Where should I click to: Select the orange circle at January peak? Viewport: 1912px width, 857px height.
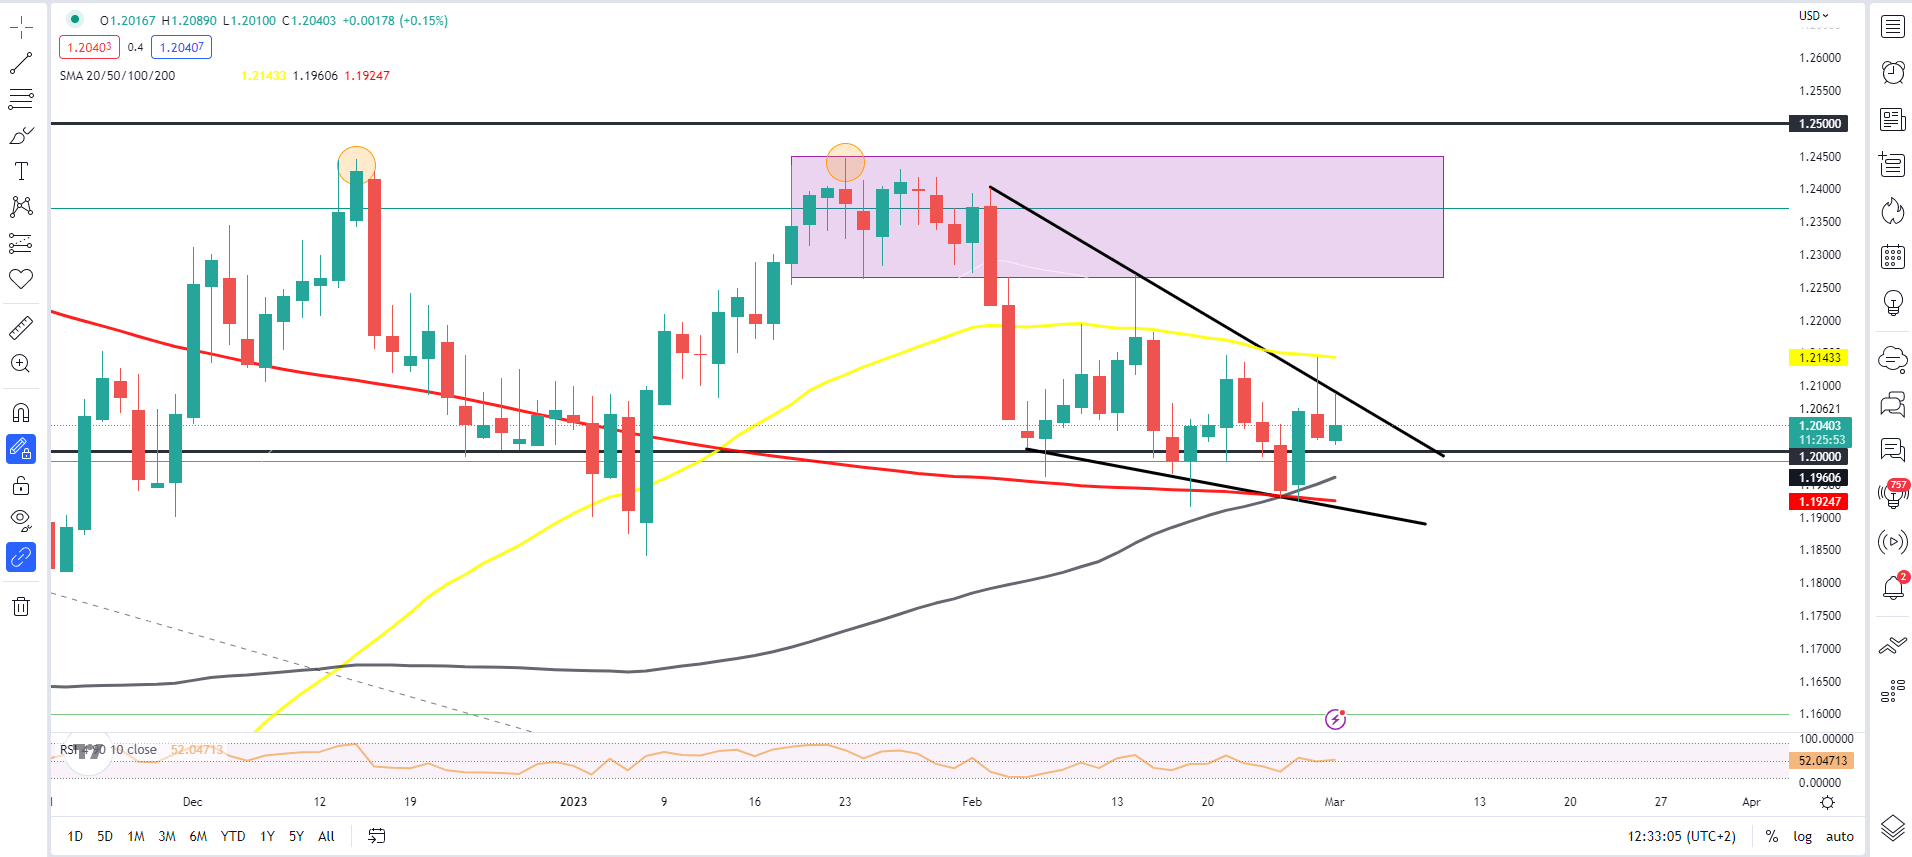[845, 162]
